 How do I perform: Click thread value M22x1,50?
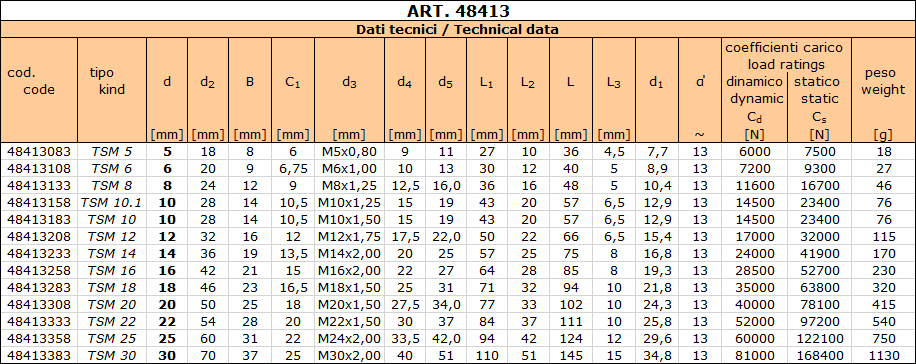(x=349, y=321)
